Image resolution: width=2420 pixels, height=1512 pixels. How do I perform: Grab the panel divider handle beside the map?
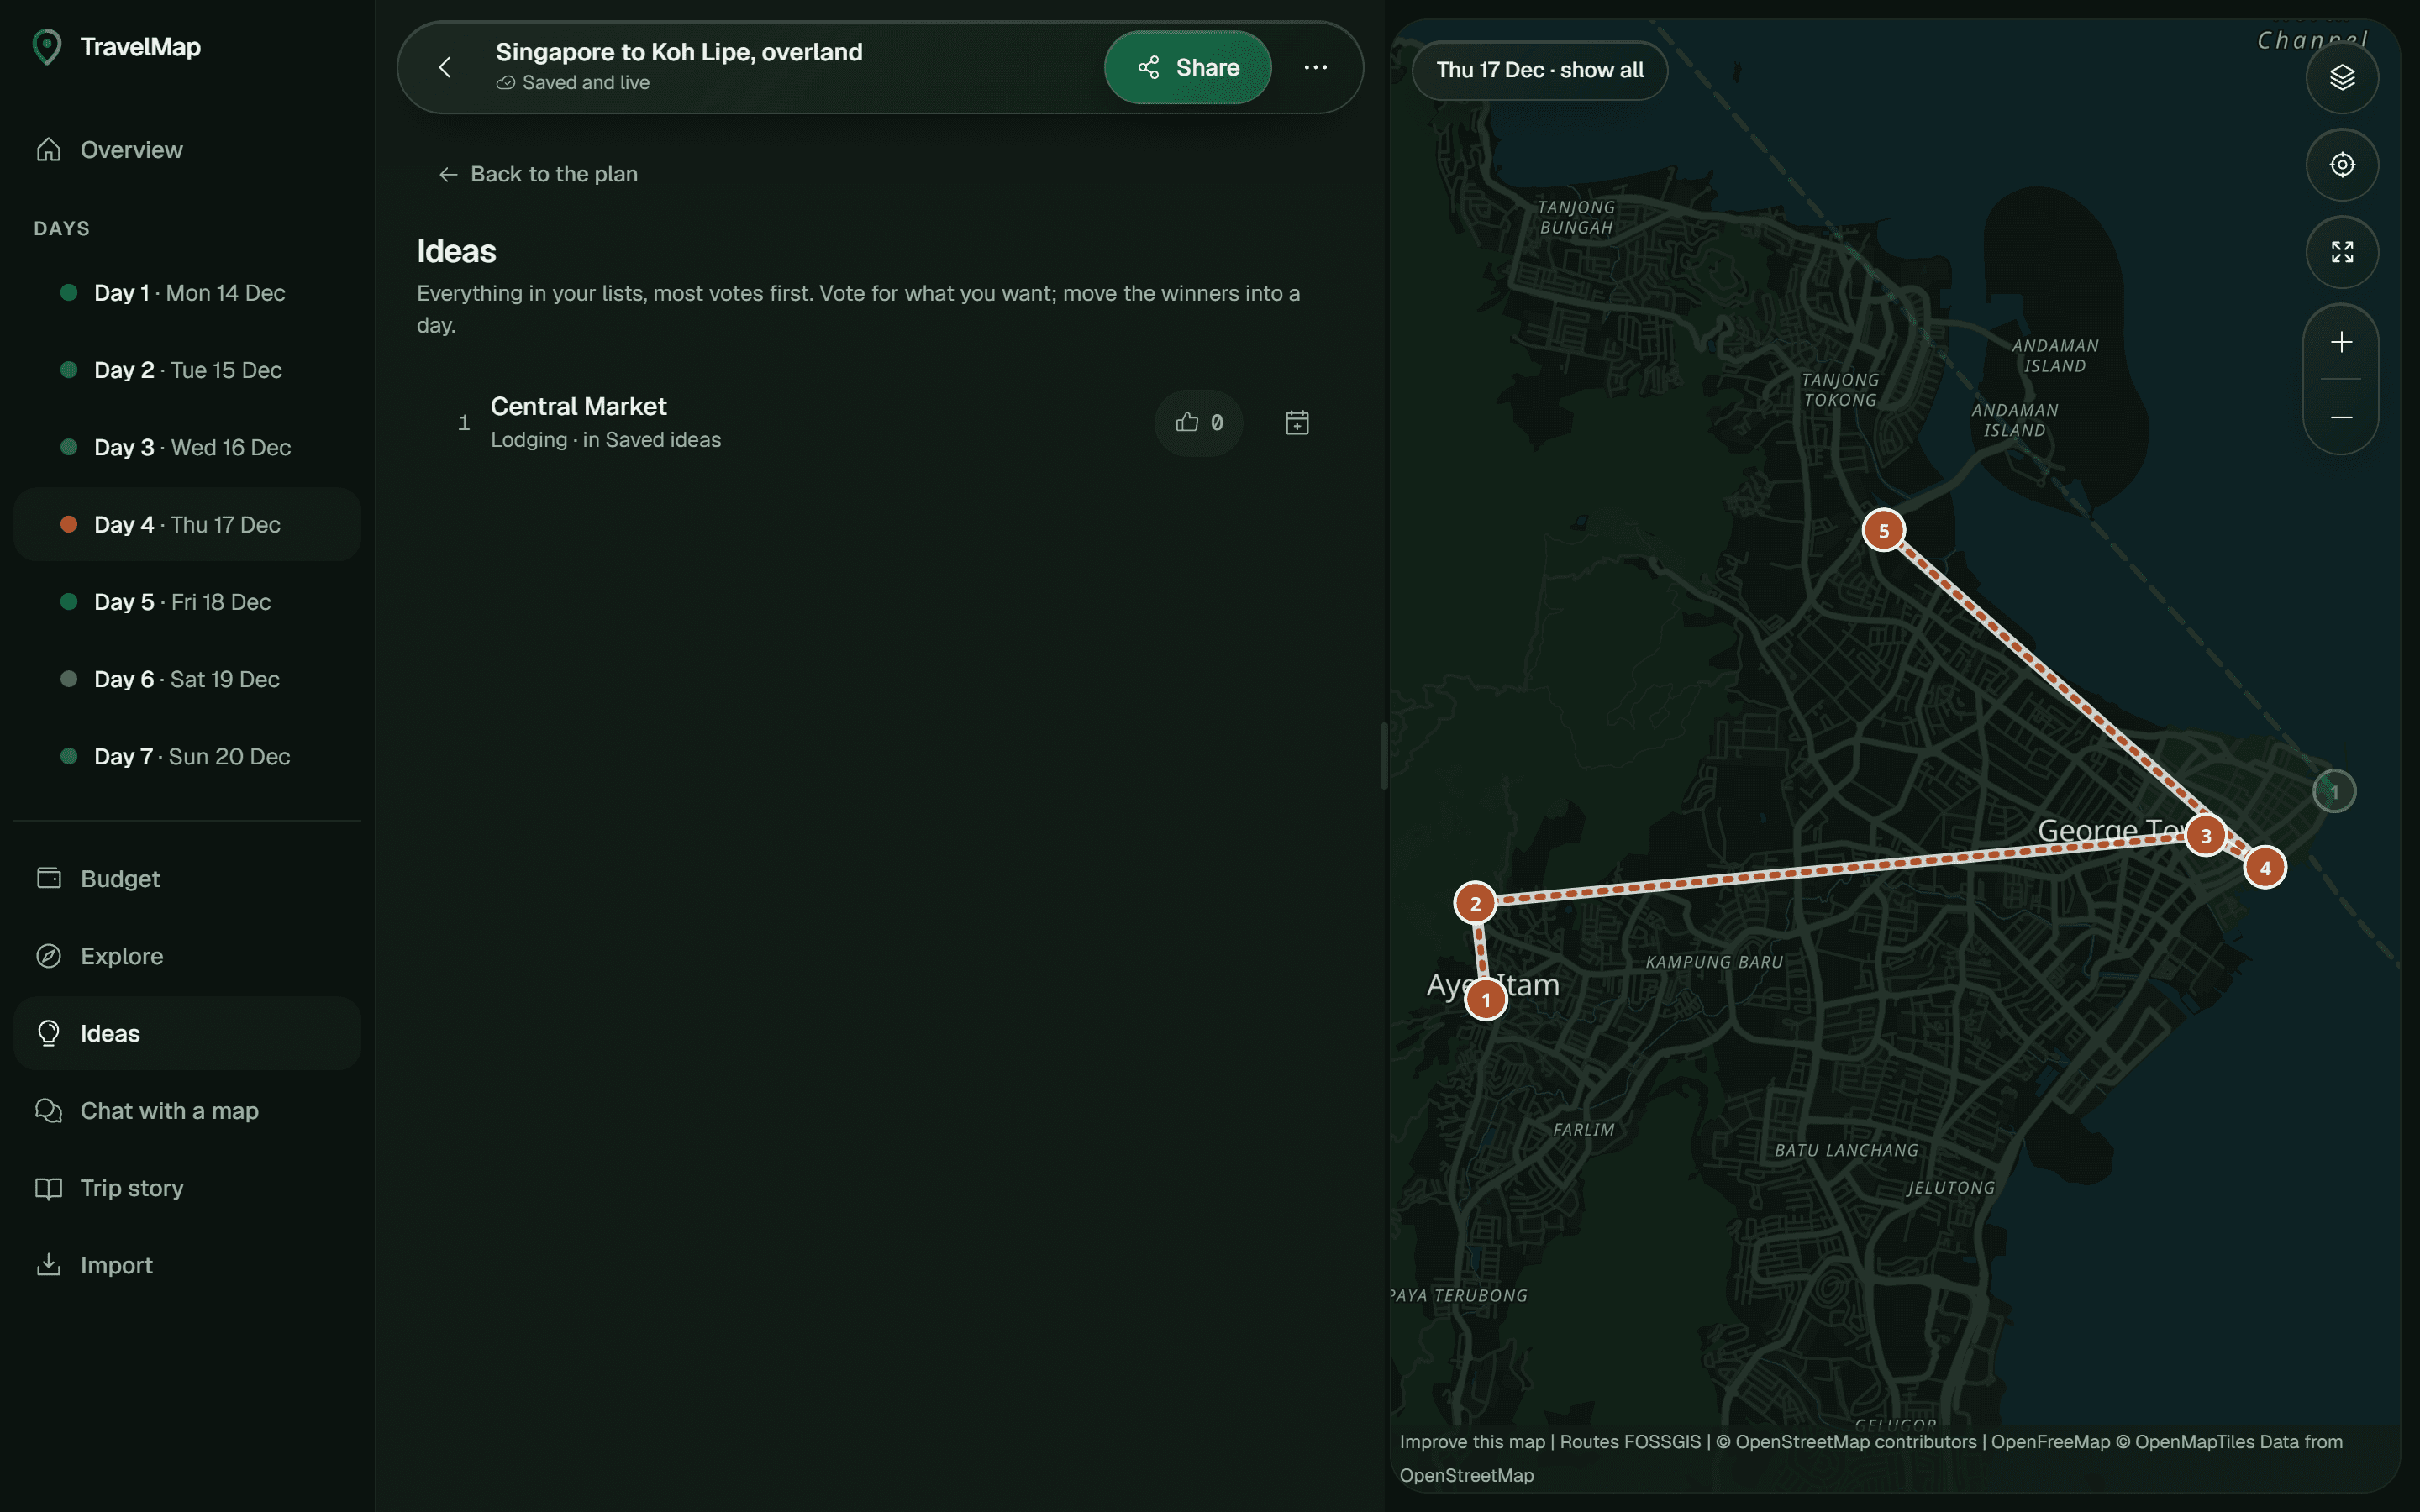1384,756
